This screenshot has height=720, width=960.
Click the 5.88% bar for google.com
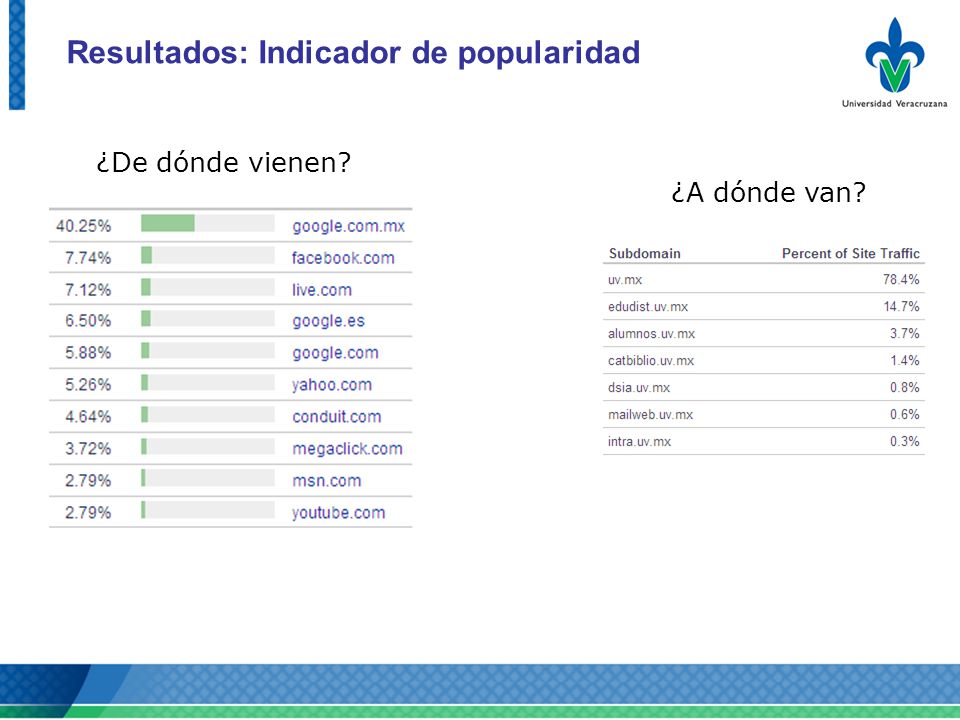pyautogui.click(x=208, y=350)
